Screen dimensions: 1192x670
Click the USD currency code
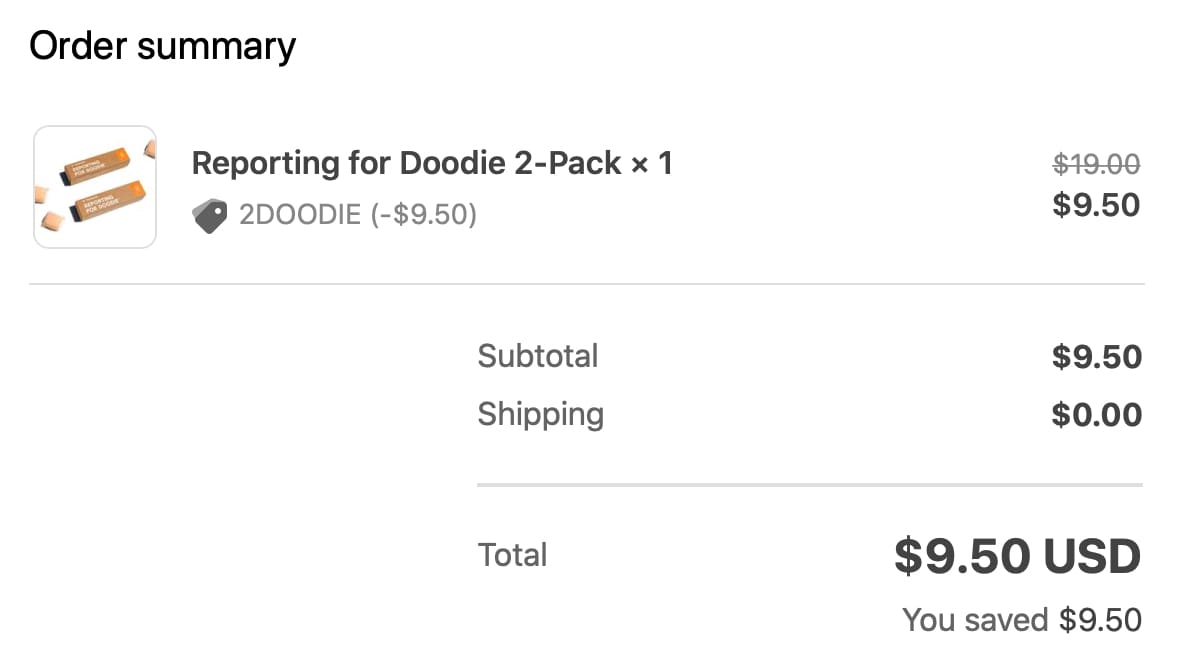click(x=1091, y=557)
